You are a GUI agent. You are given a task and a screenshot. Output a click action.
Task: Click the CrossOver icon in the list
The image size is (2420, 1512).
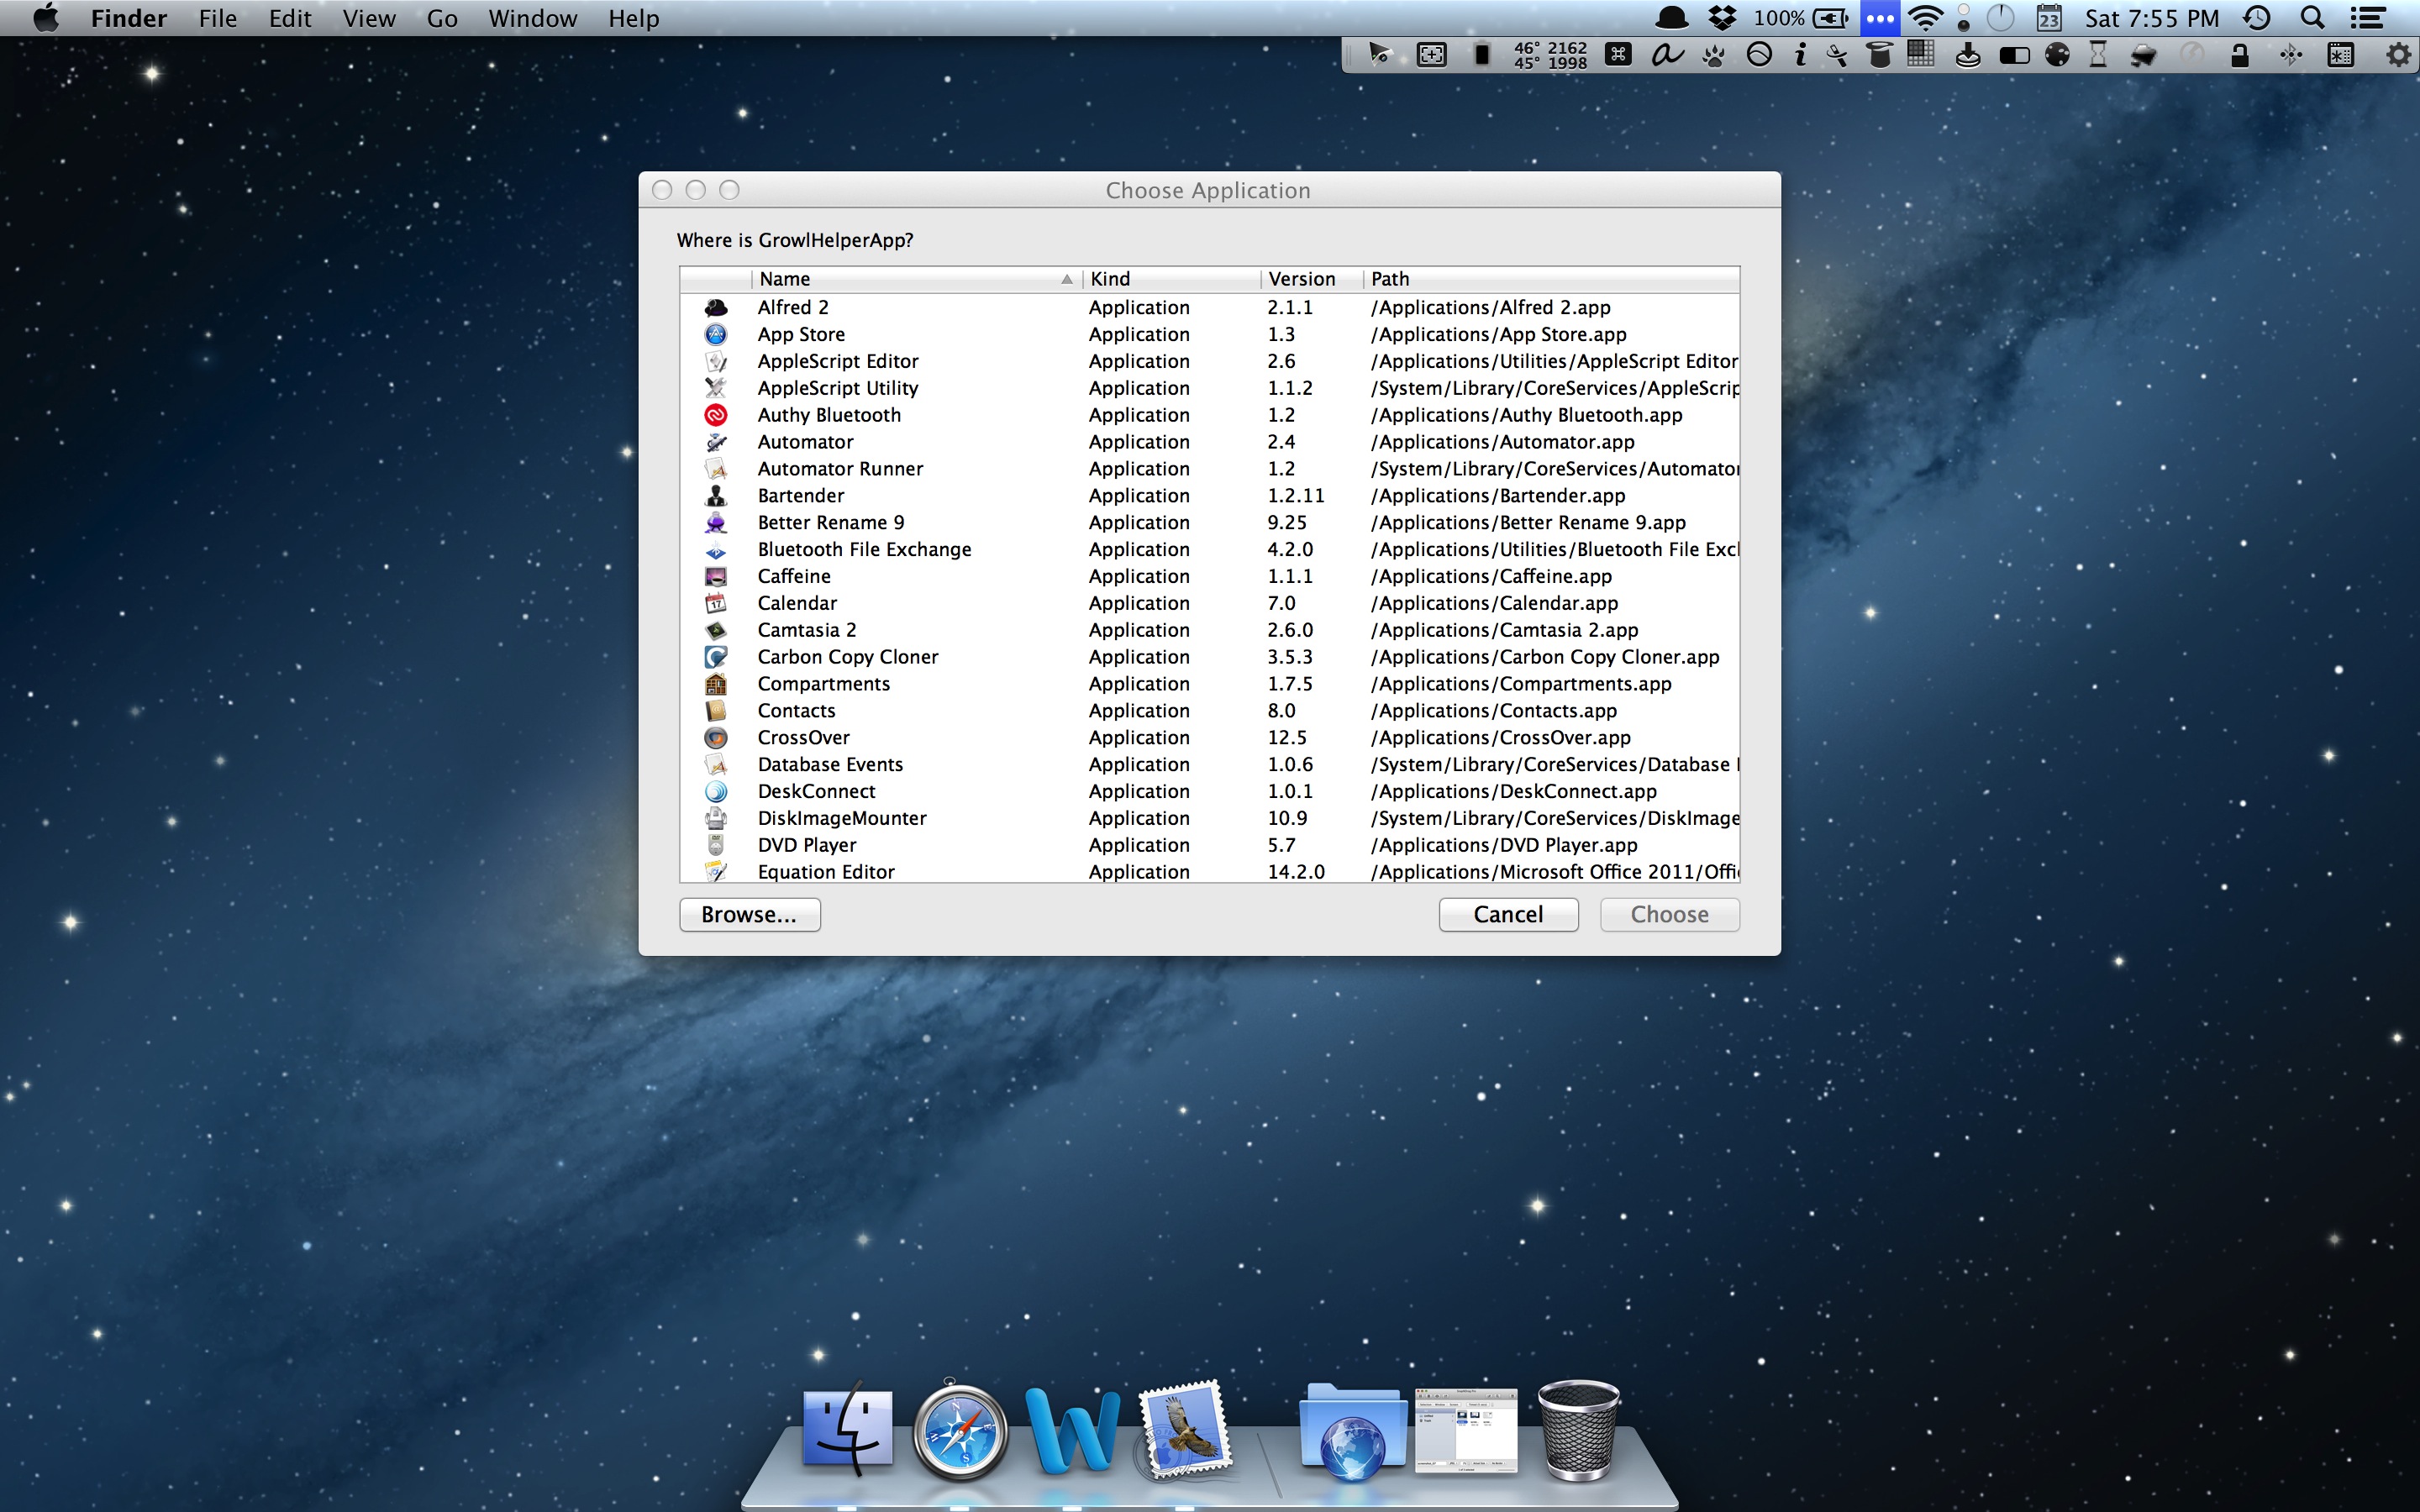pos(716,738)
